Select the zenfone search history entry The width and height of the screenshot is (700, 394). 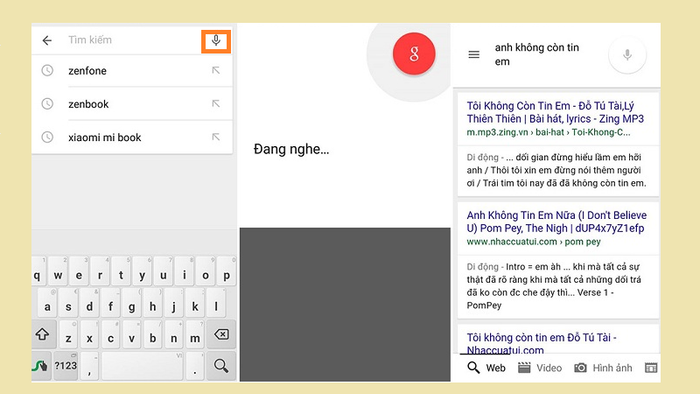click(132, 71)
